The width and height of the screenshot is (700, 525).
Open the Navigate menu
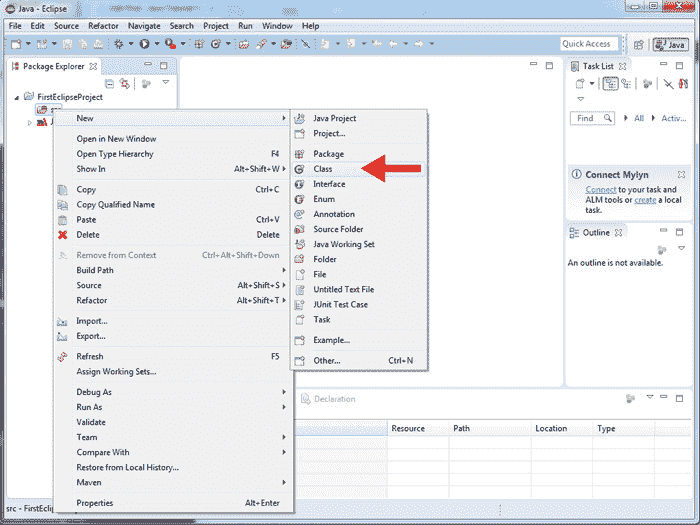click(144, 26)
